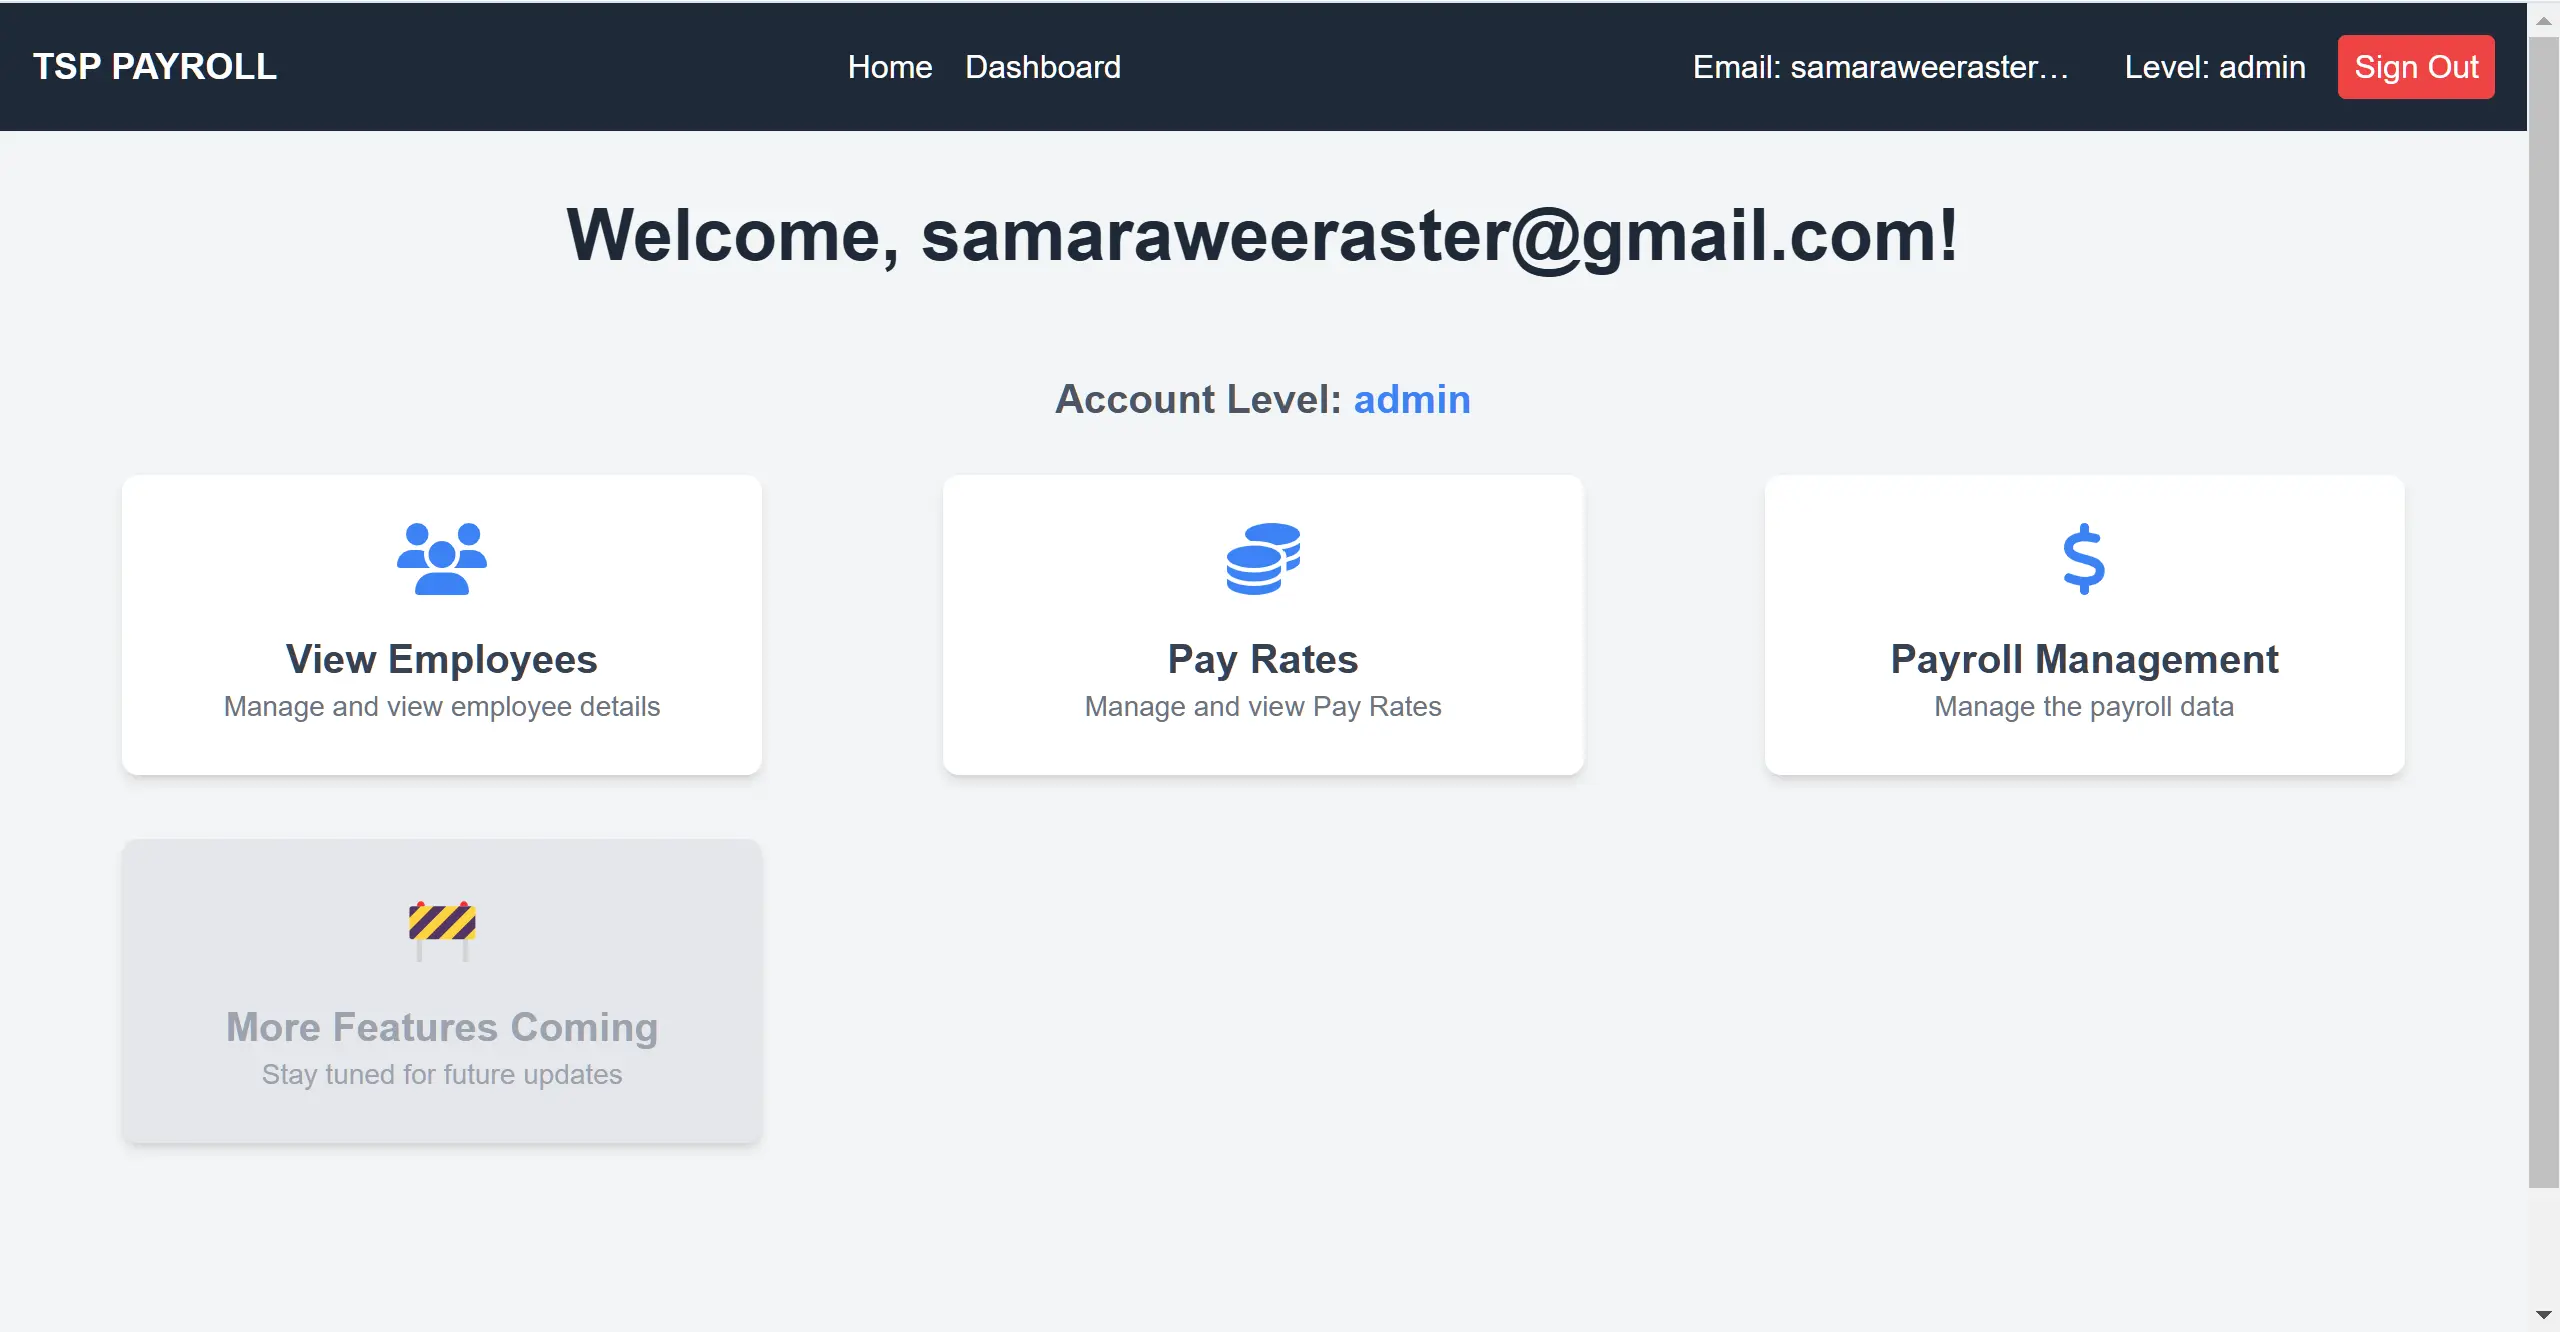Click the scrollbar up arrow
Screen dimensions: 2560x1332
tap(2544, 20)
